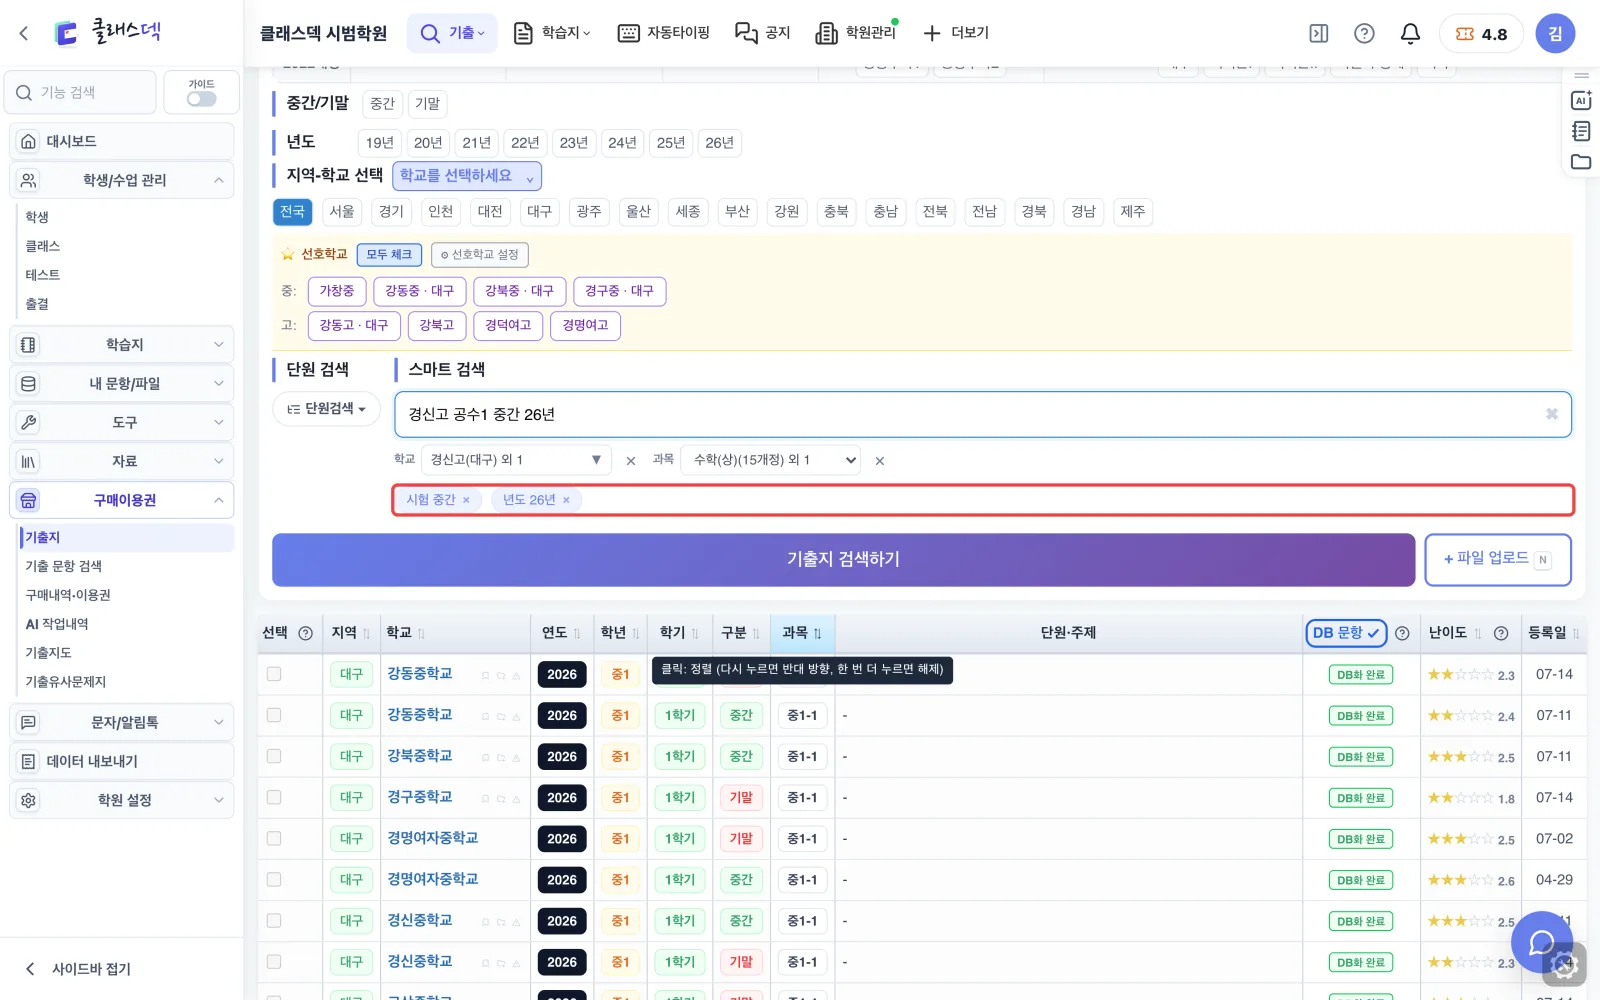Check the first 경명여자중학교 row checkbox
Viewport: 1600px width, 1000px height.
(x=274, y=838)
